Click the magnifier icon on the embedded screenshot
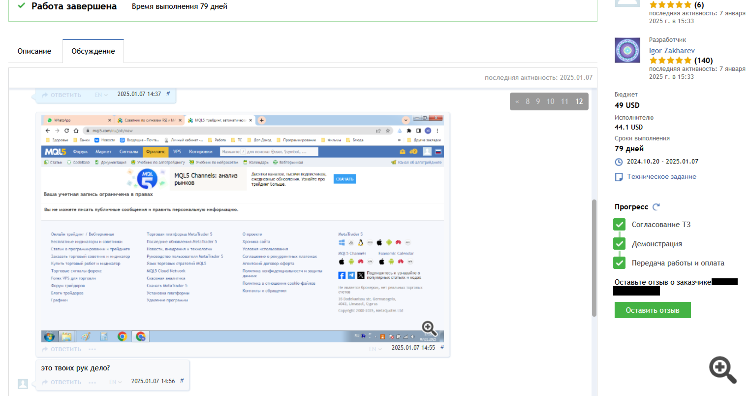This screenshot has width=750, height=396. [x=429, y=328]
